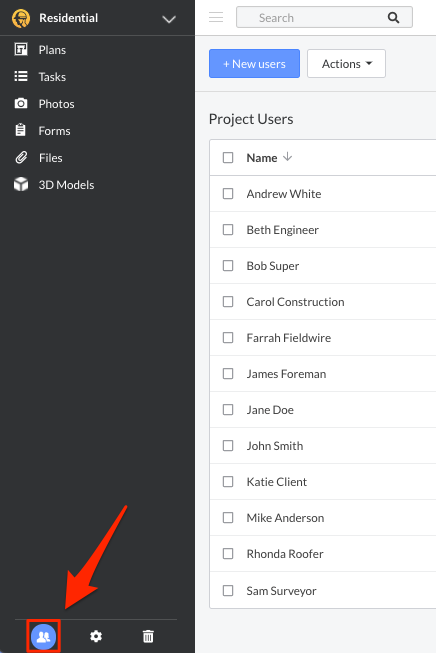Click into the Search field

[x=324, y=17]
